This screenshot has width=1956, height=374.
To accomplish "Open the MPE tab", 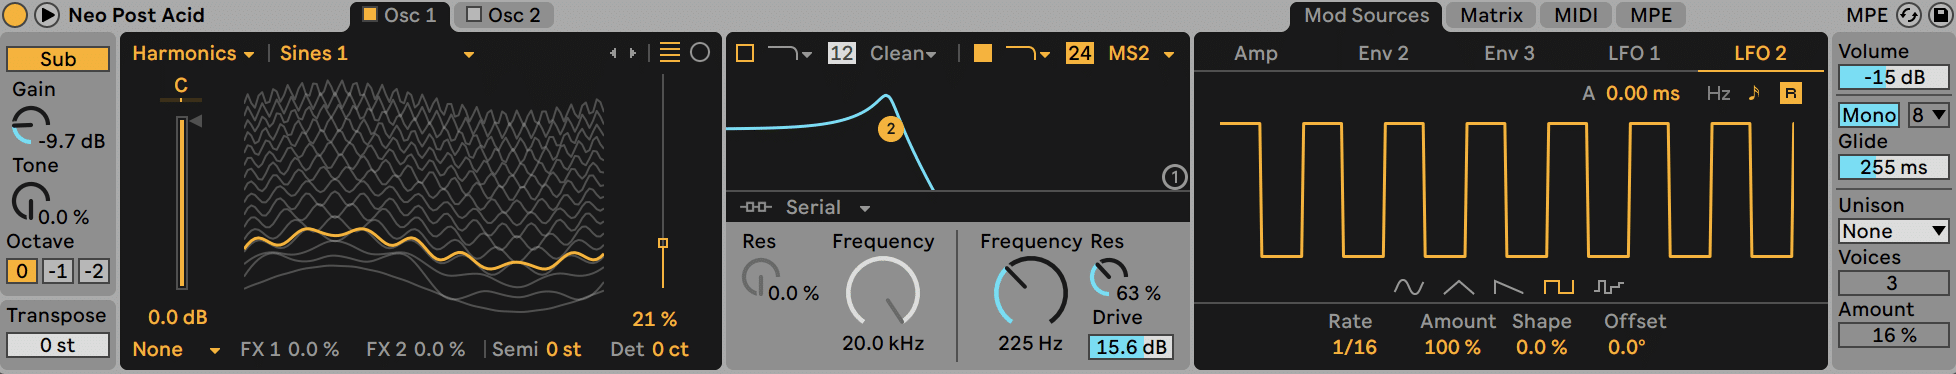I will pyautogui.click(x=1651, y=15).
